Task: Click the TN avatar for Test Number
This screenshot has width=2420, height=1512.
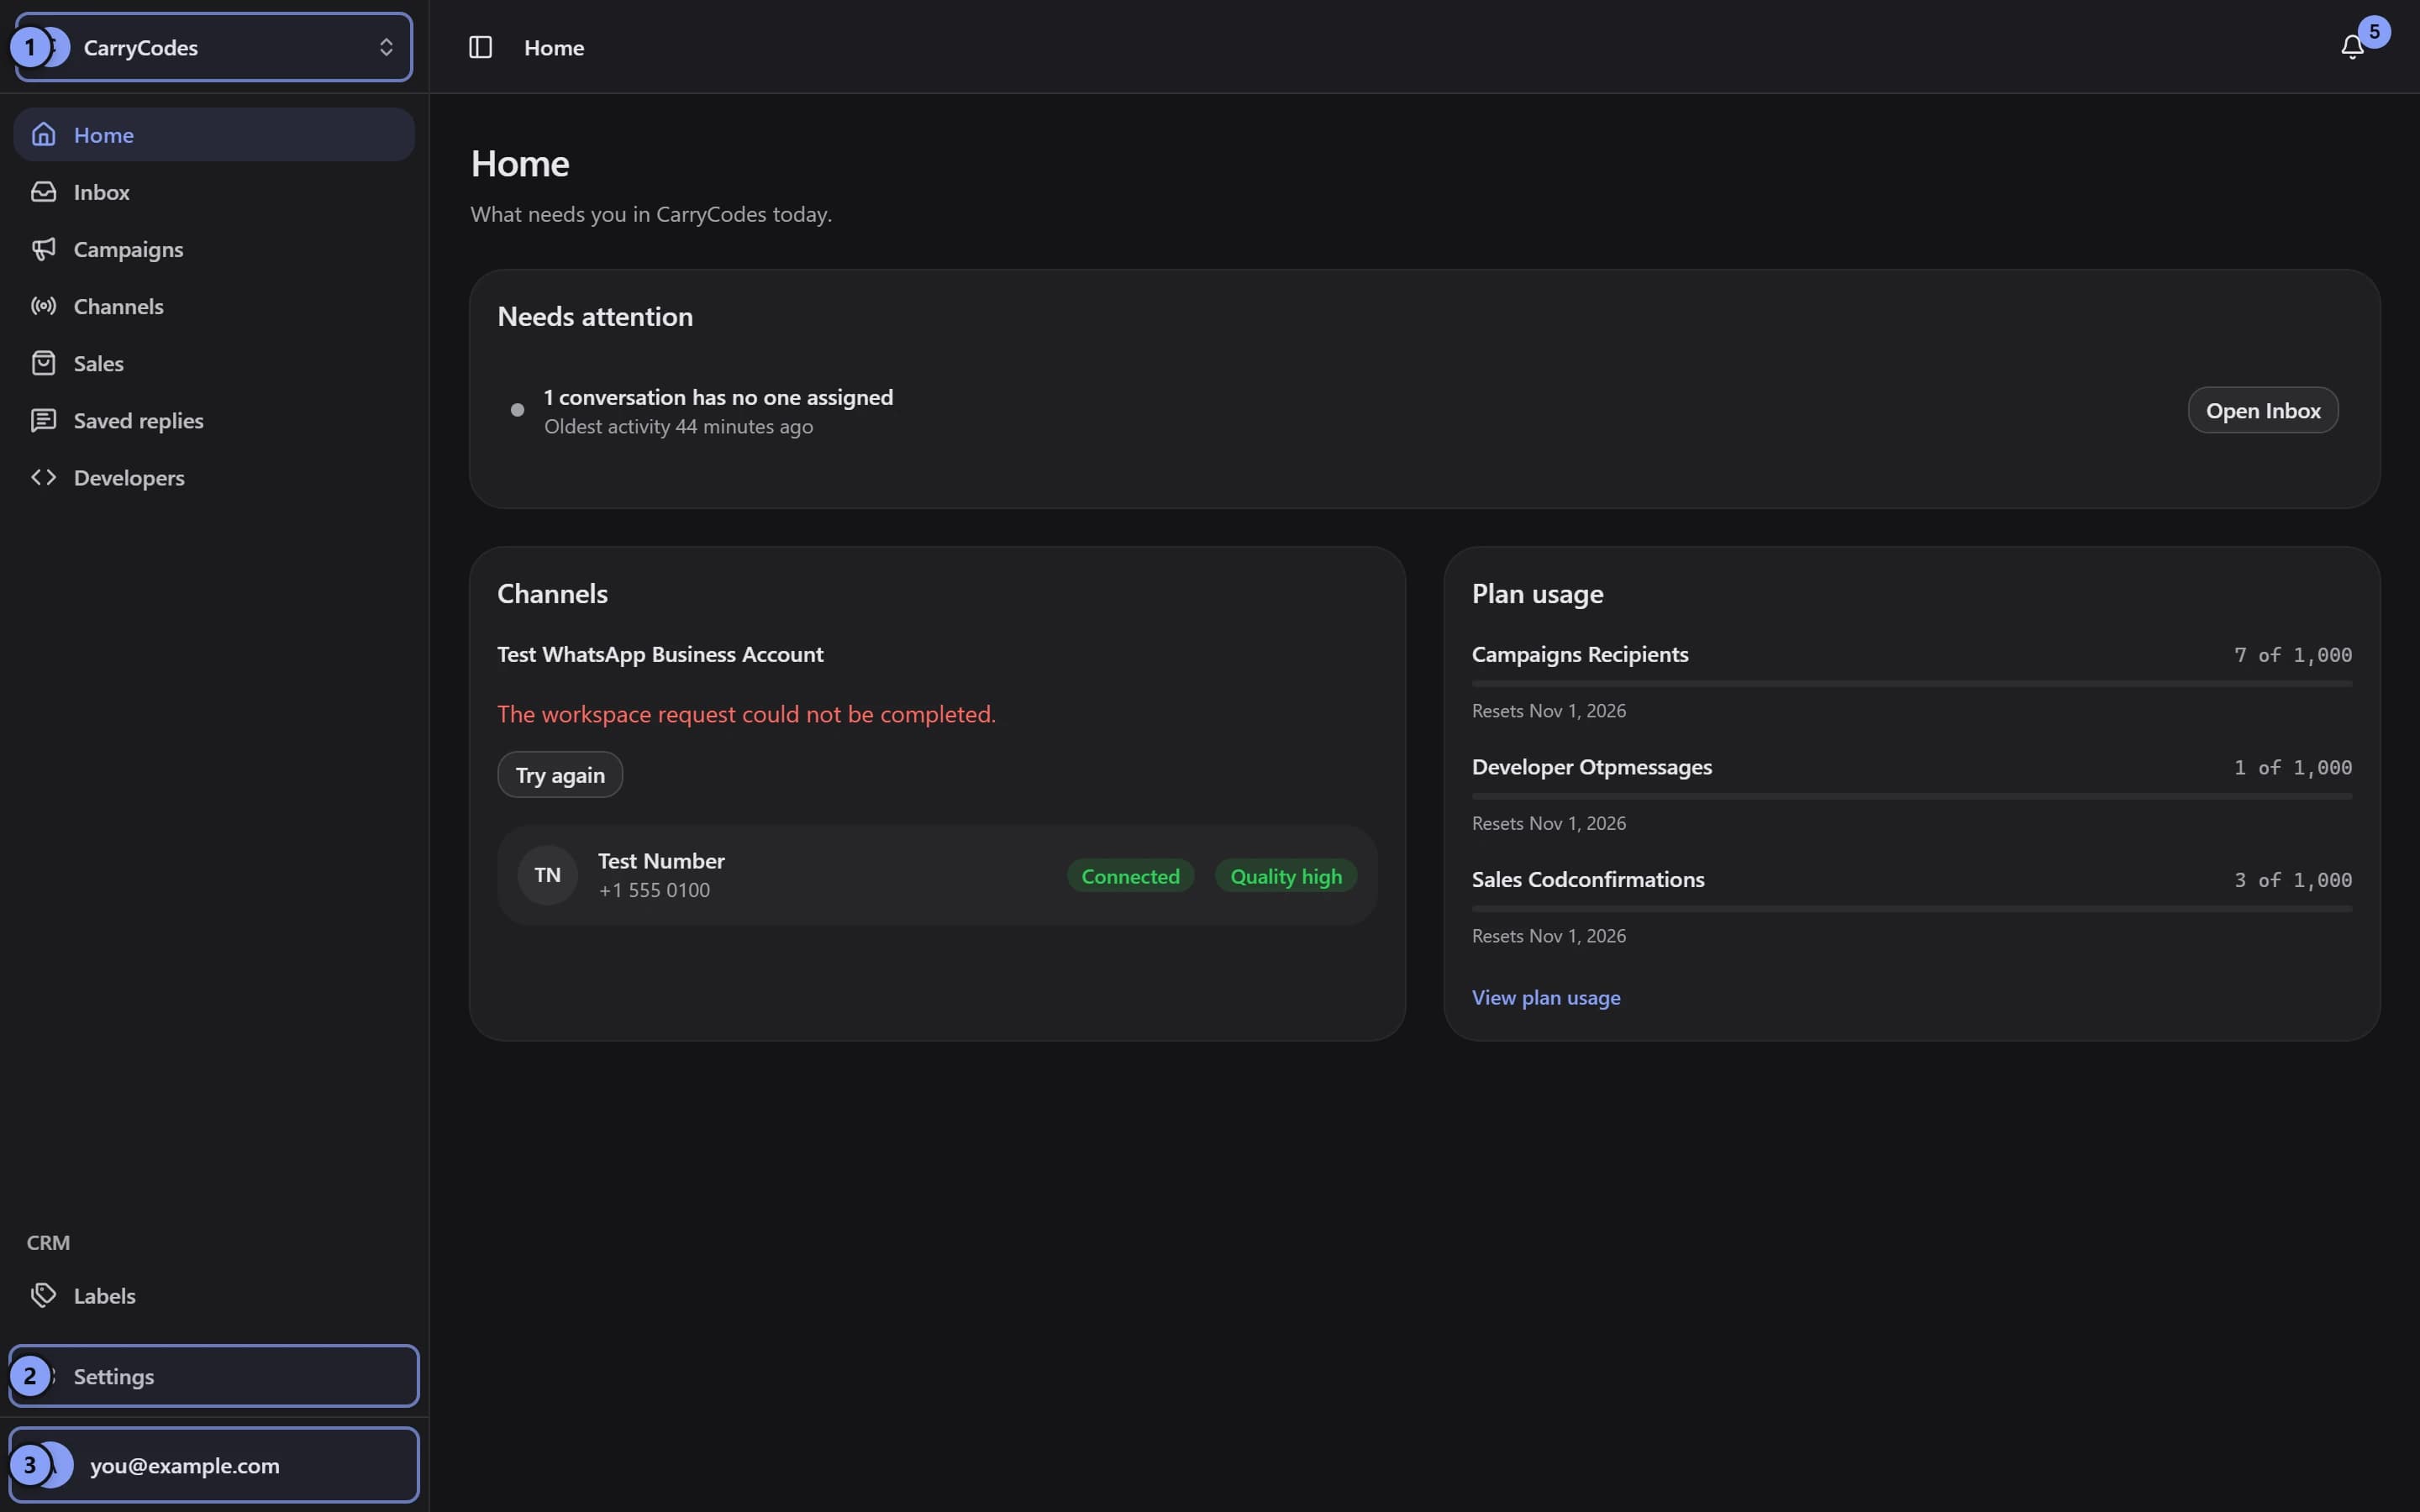Action: (547, 875)
